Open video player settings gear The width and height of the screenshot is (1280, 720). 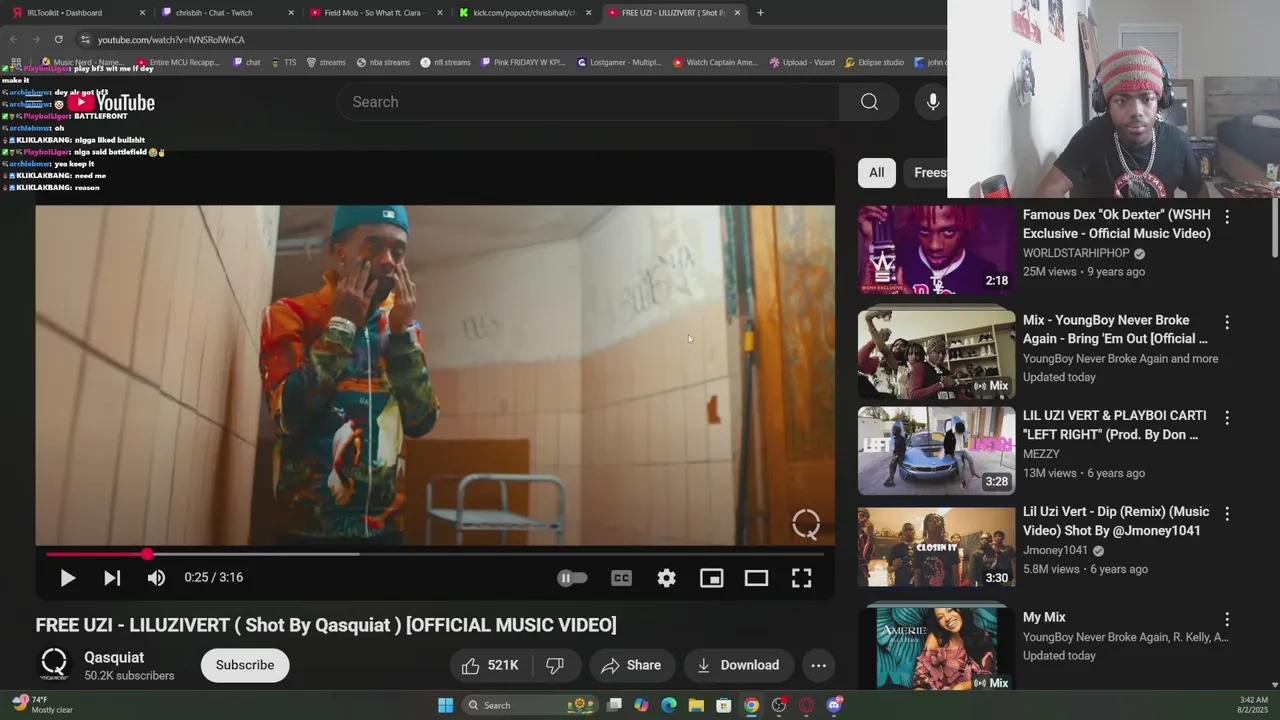tap(666, 578)
